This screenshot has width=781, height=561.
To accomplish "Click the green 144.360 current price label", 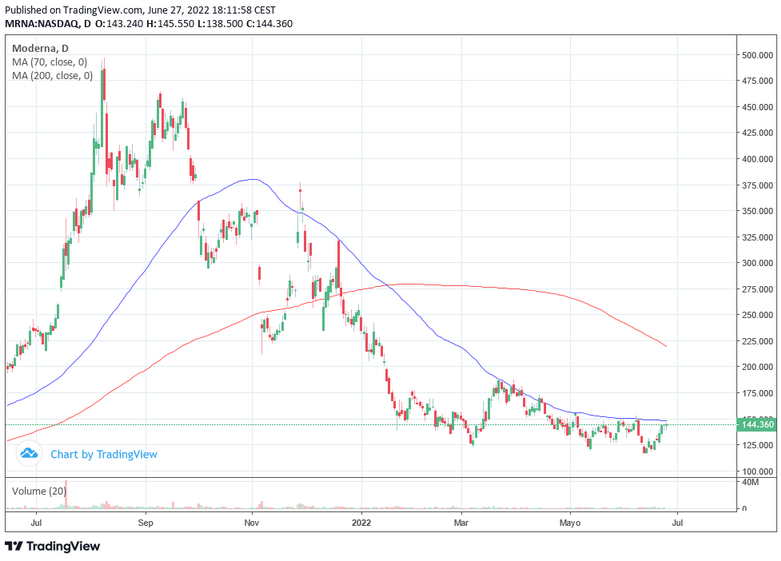I will click(x=757, y=424).
